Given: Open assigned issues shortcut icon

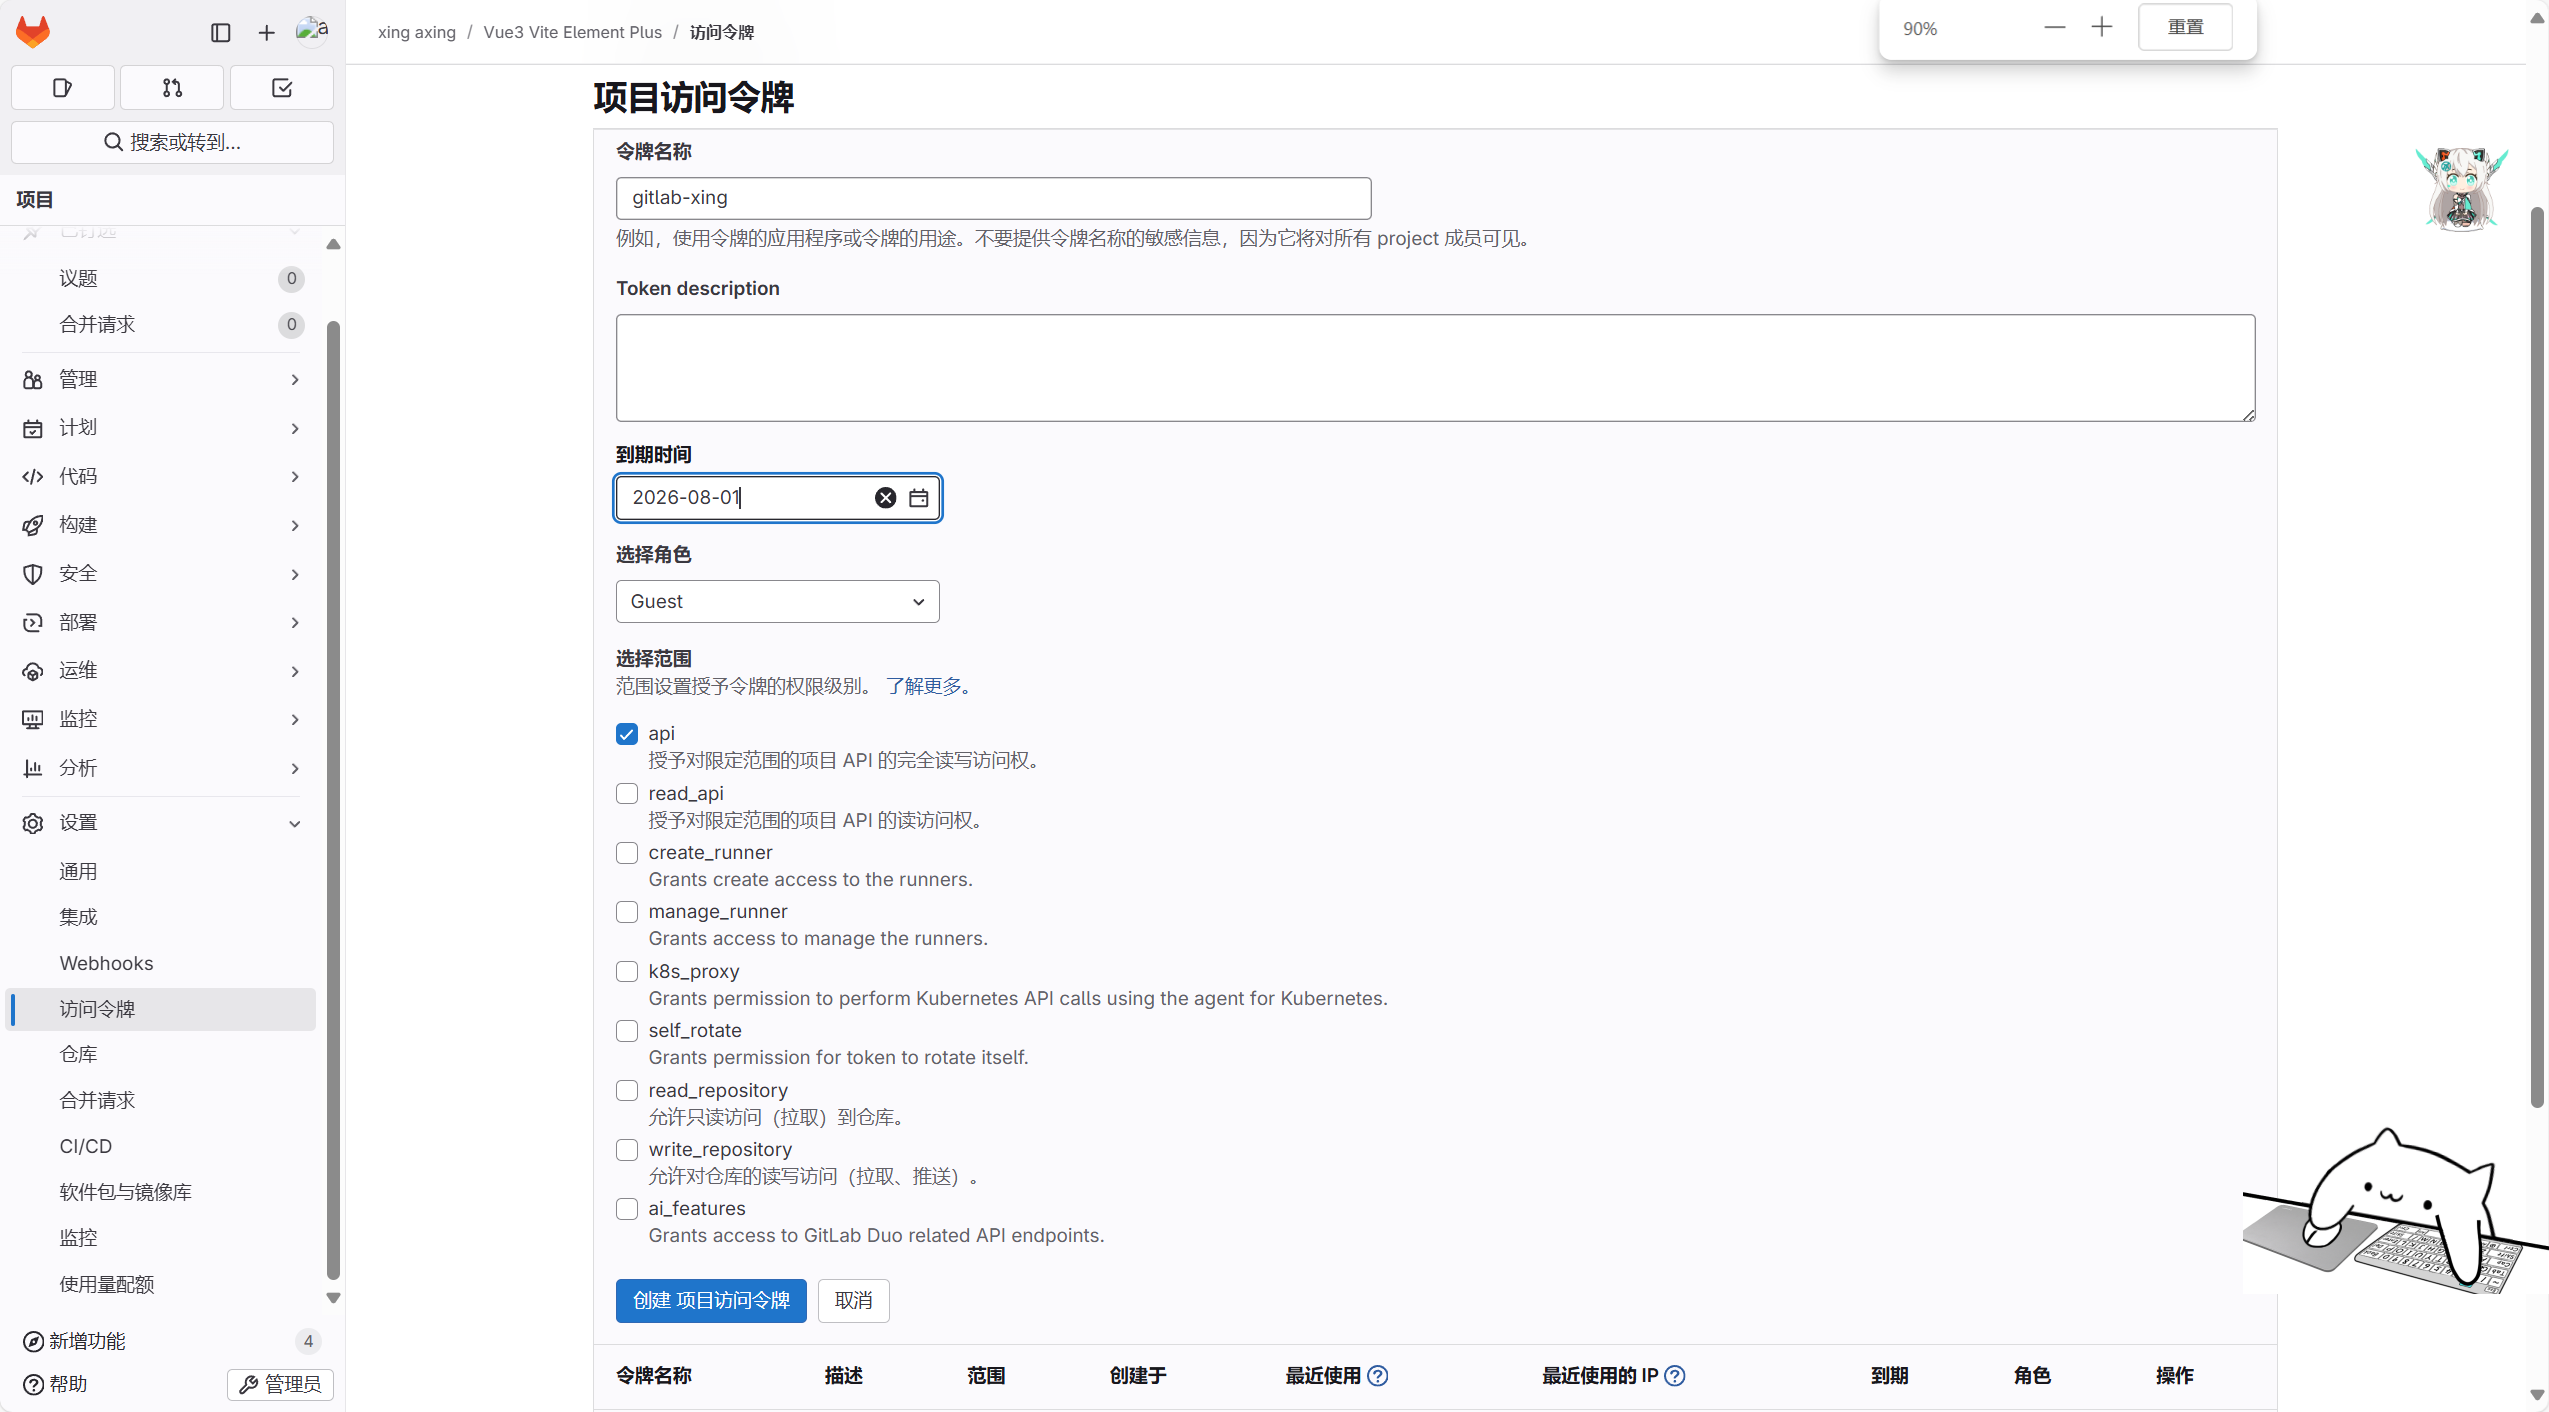Looking at the screenshot, I should pos(63,88).
